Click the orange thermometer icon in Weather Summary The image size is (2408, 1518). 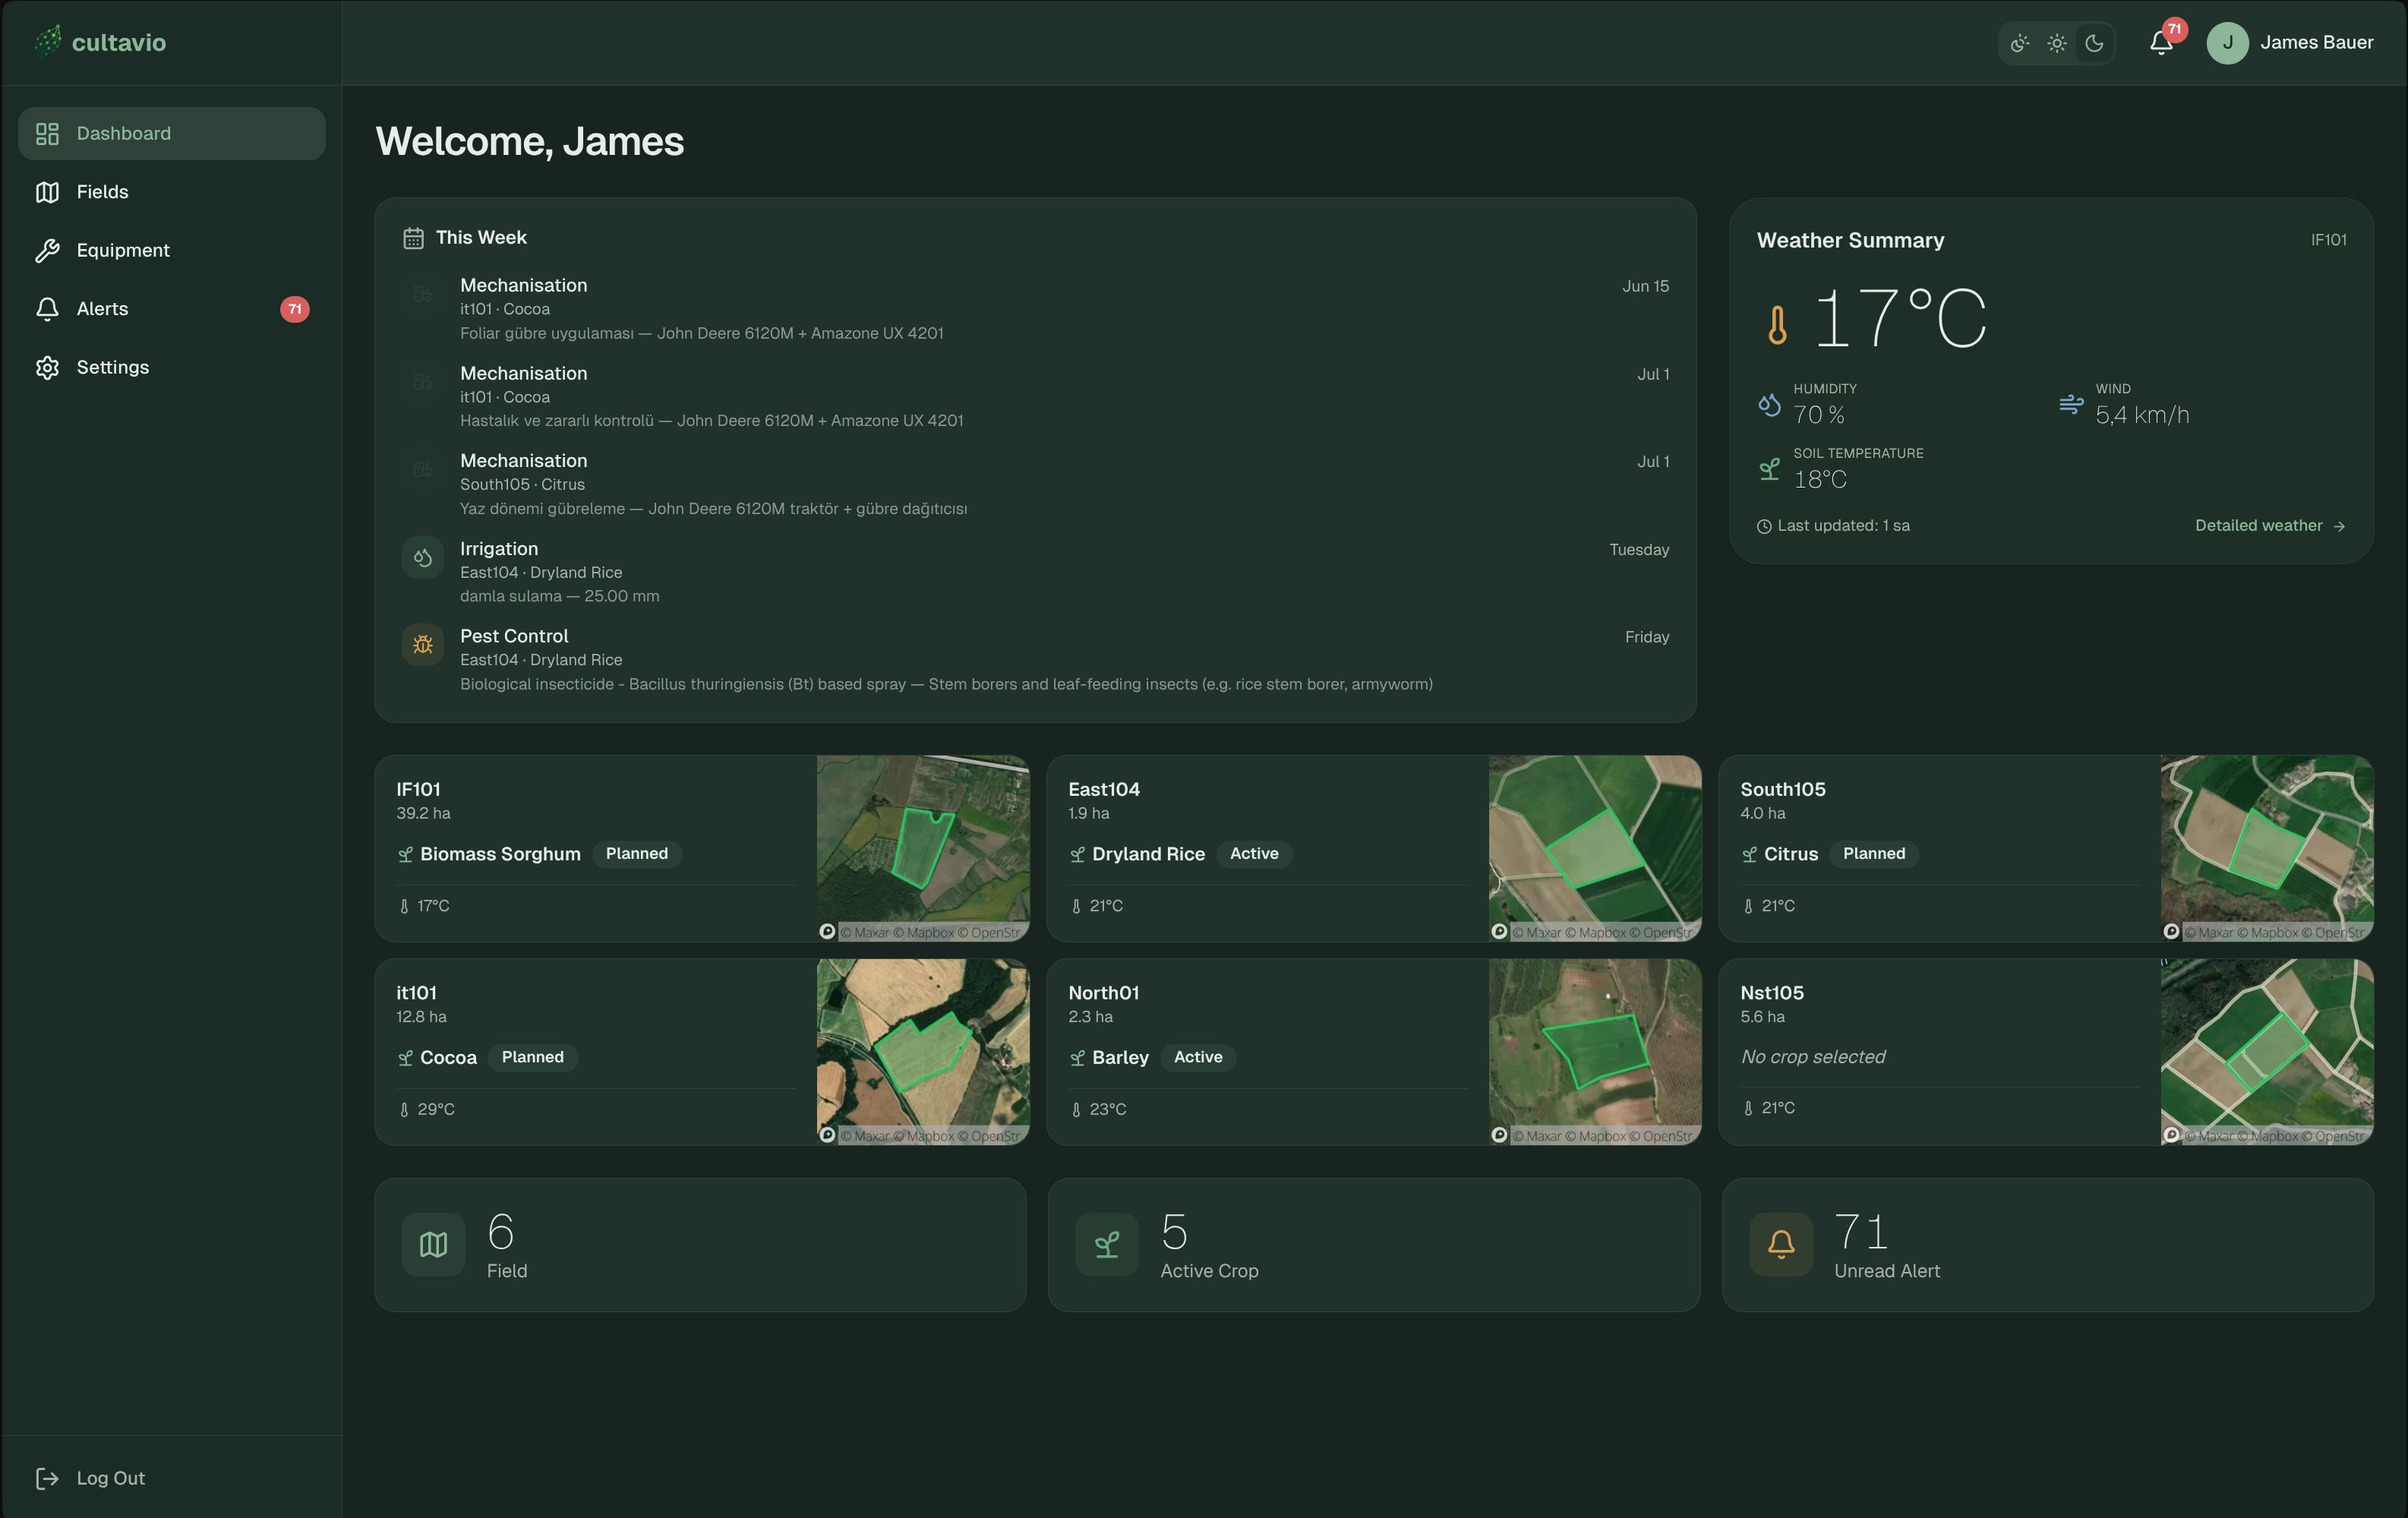1777,325
